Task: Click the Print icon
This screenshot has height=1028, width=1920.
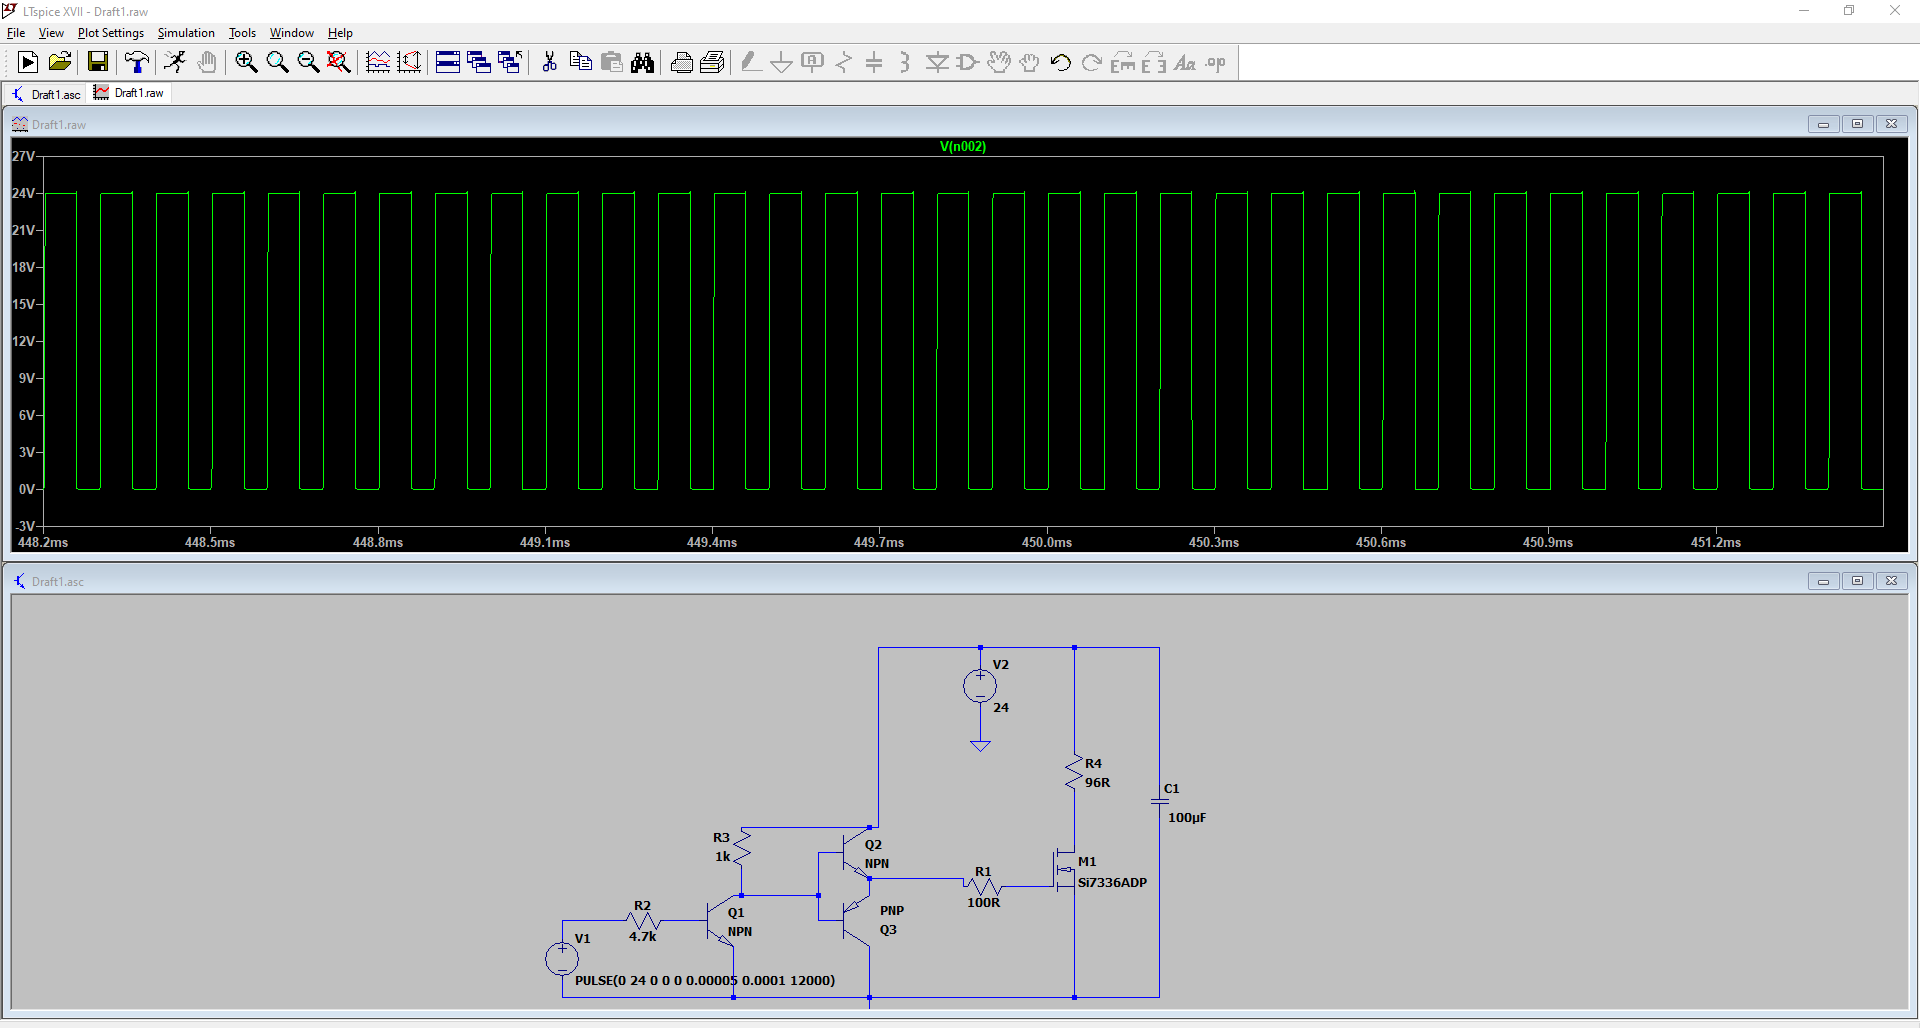Action: (682, 63)
